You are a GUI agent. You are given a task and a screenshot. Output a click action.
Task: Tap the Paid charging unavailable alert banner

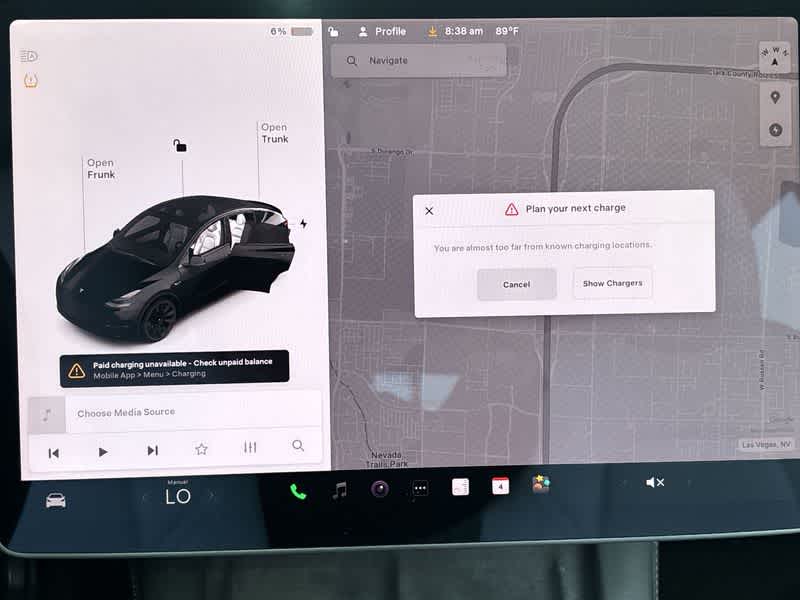point(174,368)
